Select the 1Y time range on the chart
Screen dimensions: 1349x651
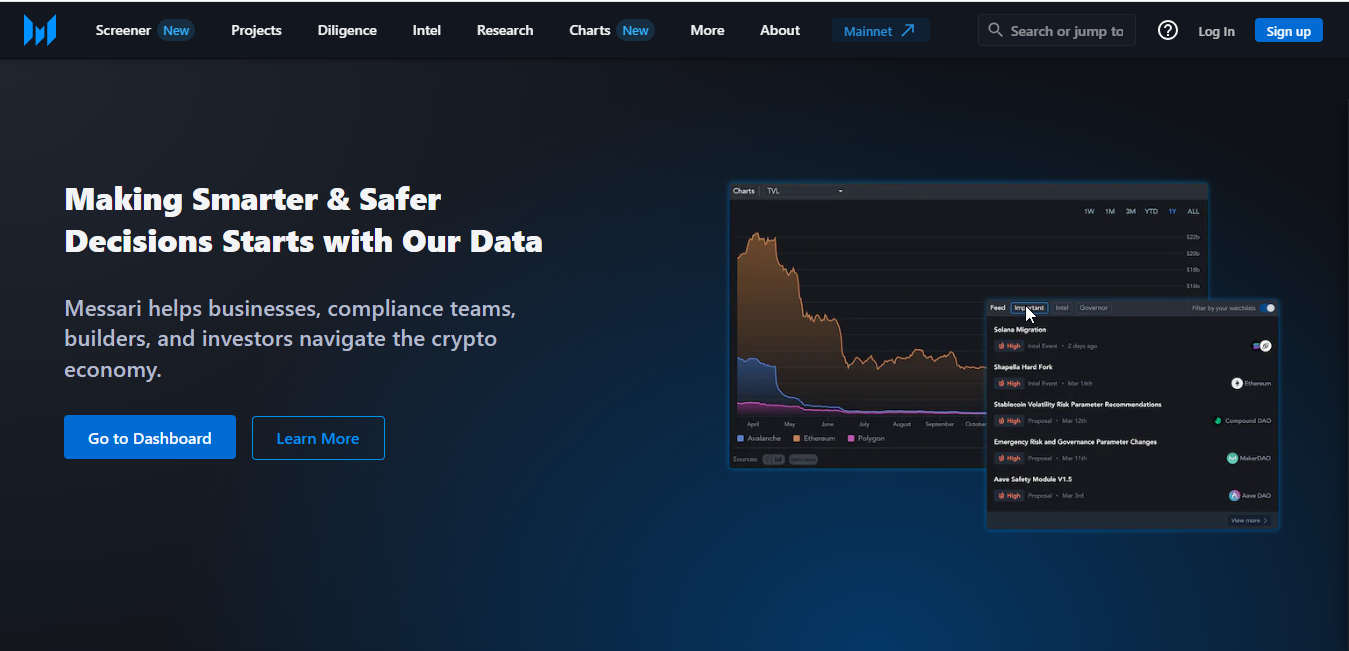point(1173,211)
